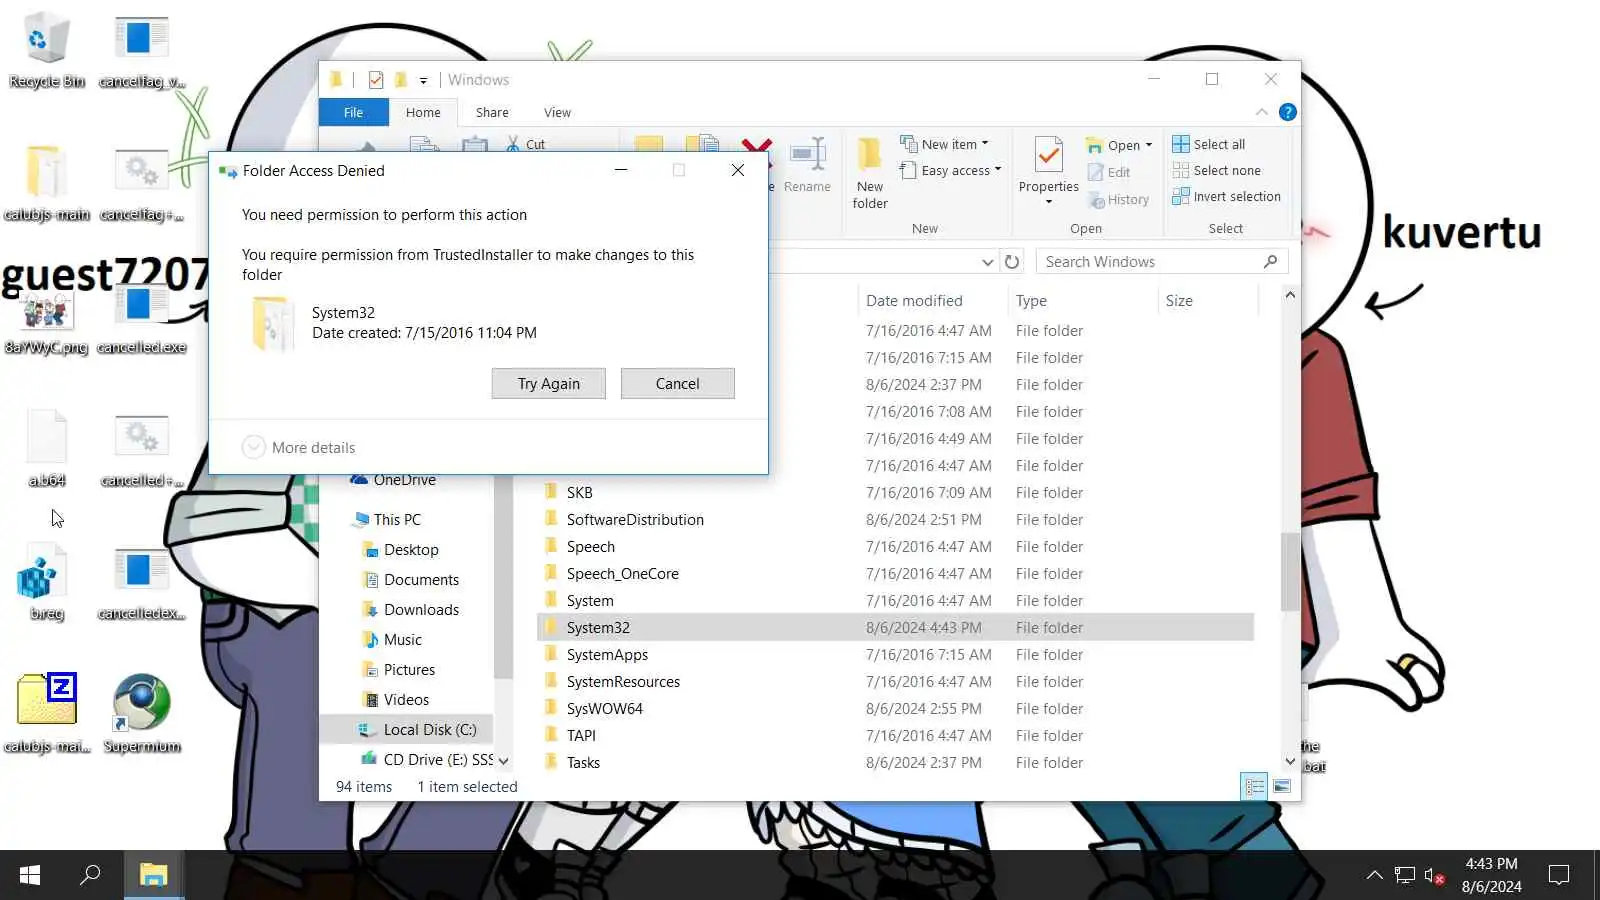The width and height of the screenshot is (1600, 900).
Task: Switch to the Share ribbon tab
Action: [x=492, y=112]
